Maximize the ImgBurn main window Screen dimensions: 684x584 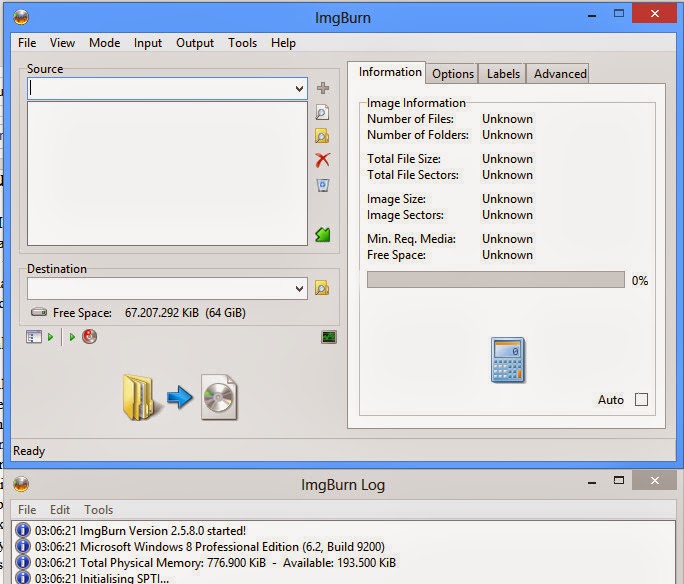click(619, 14)
